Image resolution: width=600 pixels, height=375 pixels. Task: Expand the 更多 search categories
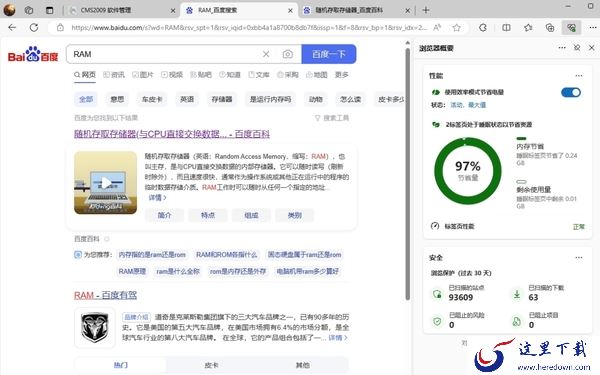click(342, 75)
